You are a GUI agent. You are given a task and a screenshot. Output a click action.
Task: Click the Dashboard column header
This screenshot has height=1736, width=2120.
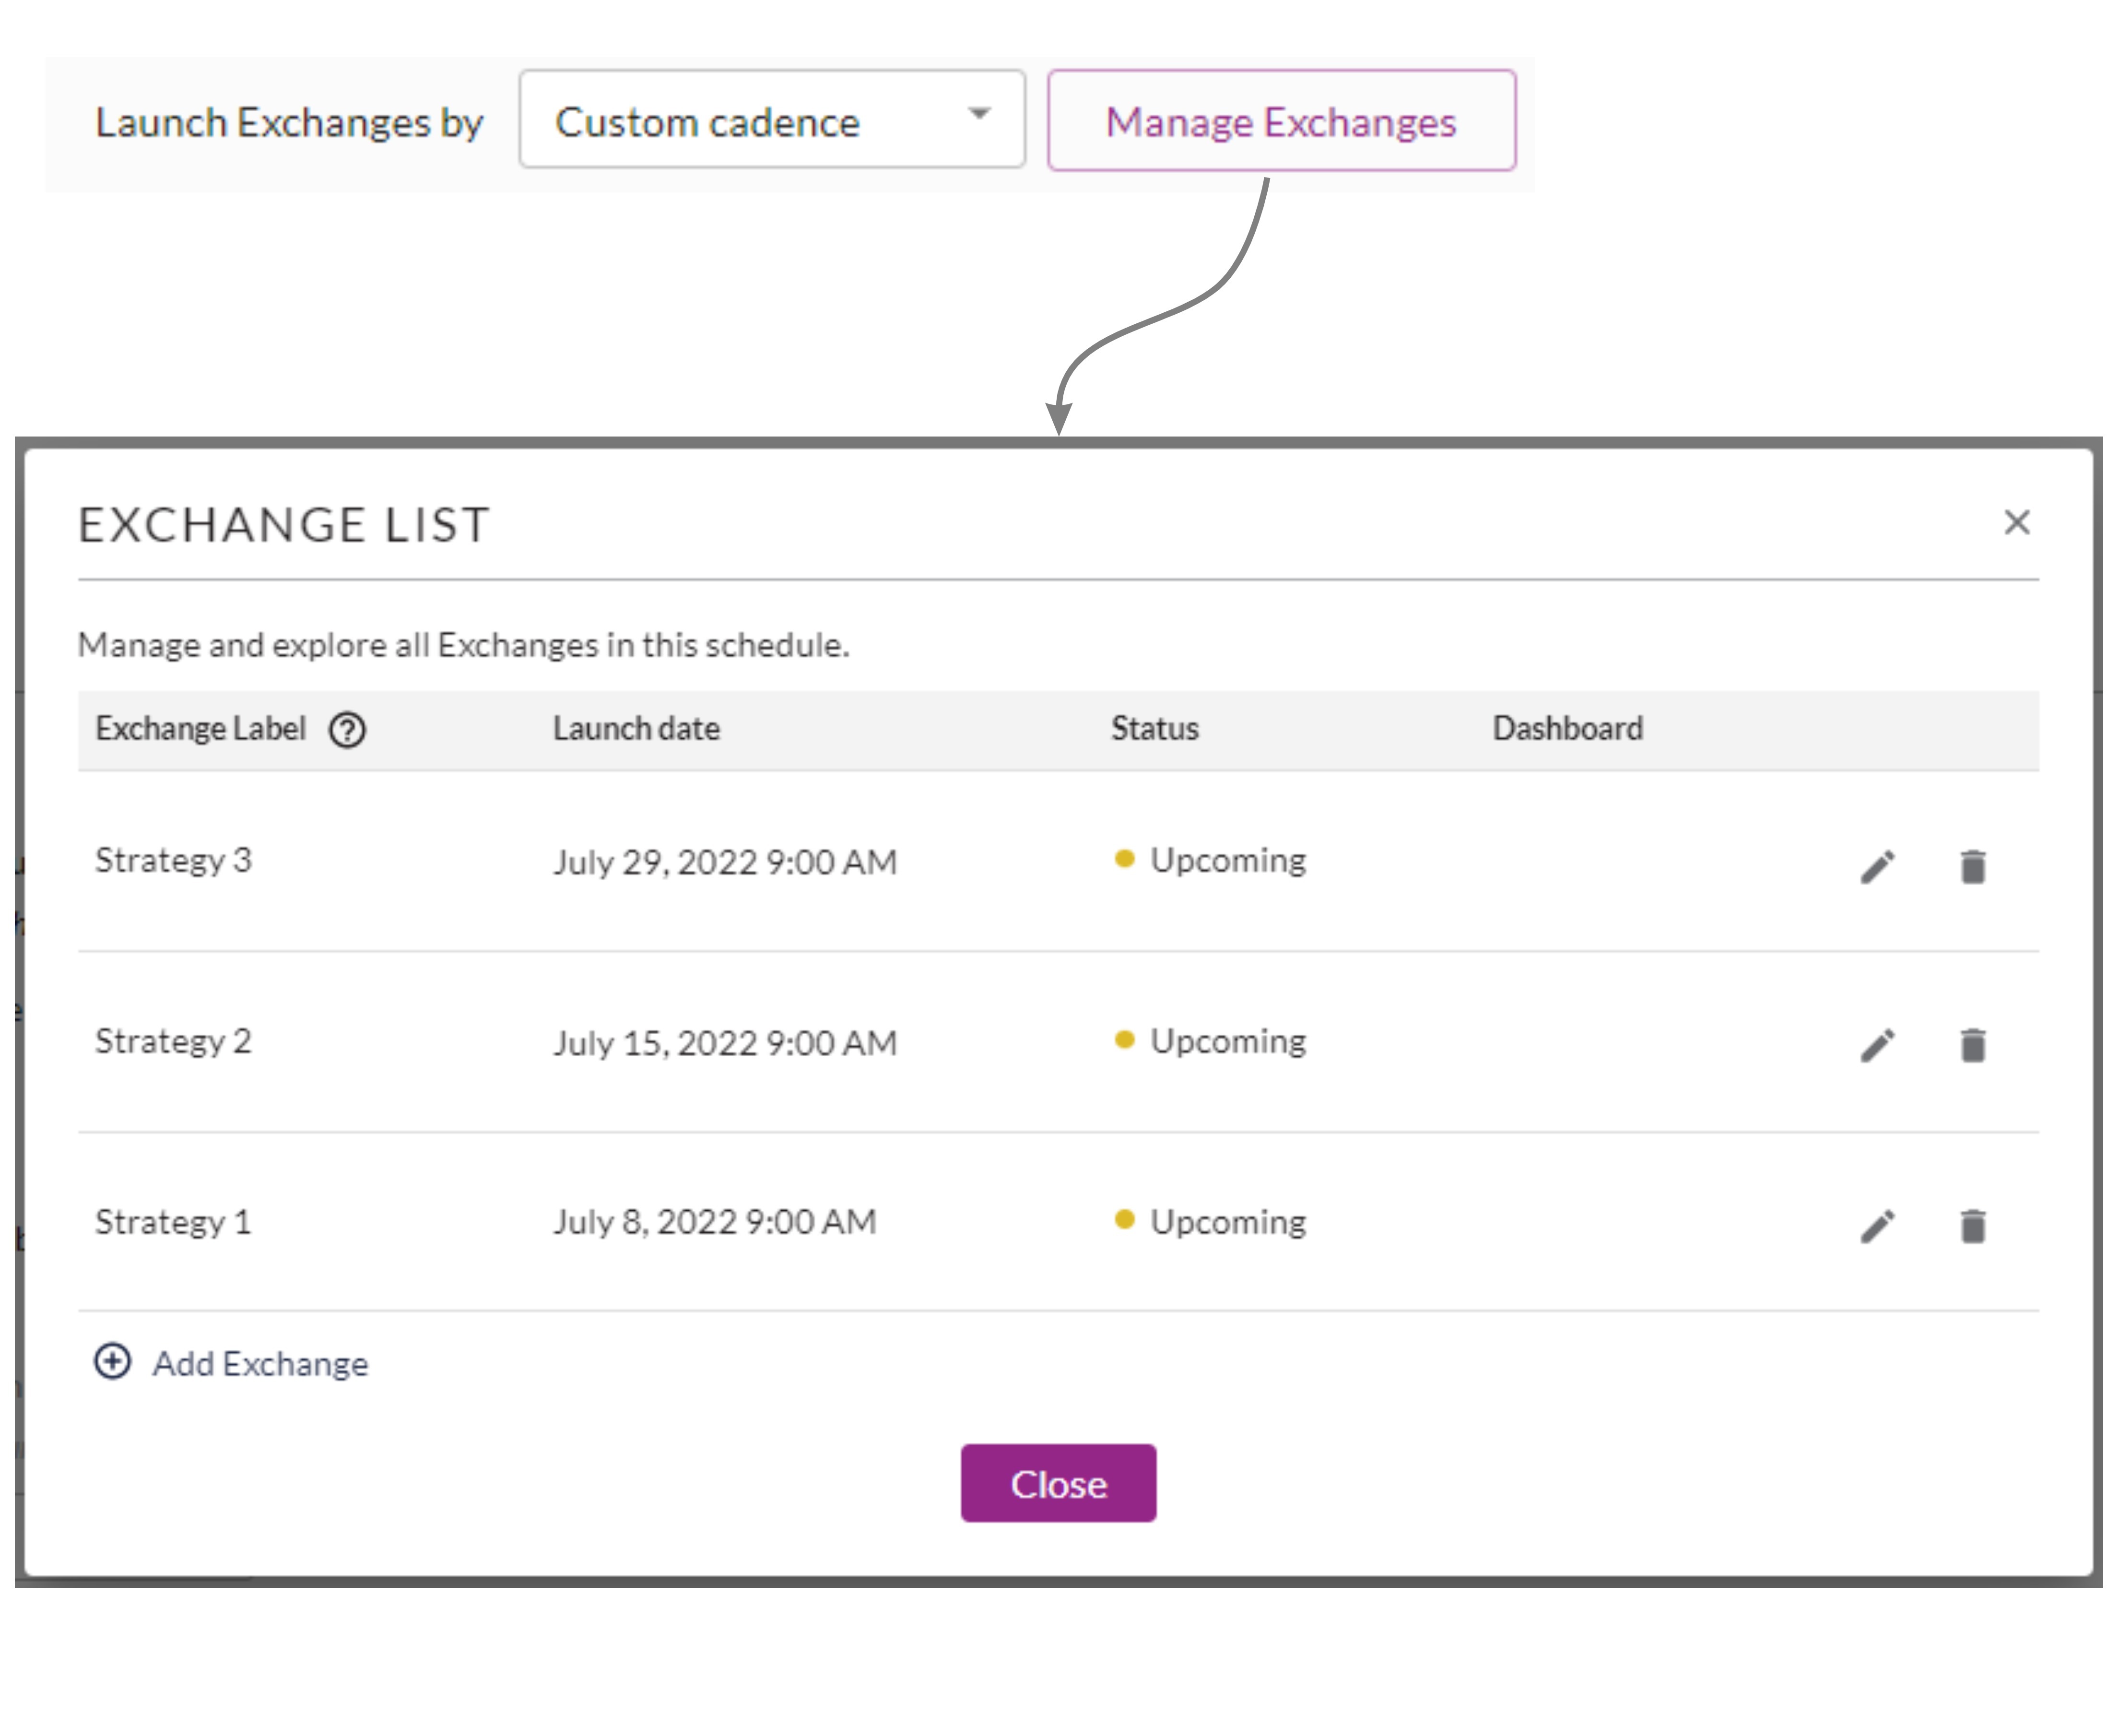click(1567, 729)
